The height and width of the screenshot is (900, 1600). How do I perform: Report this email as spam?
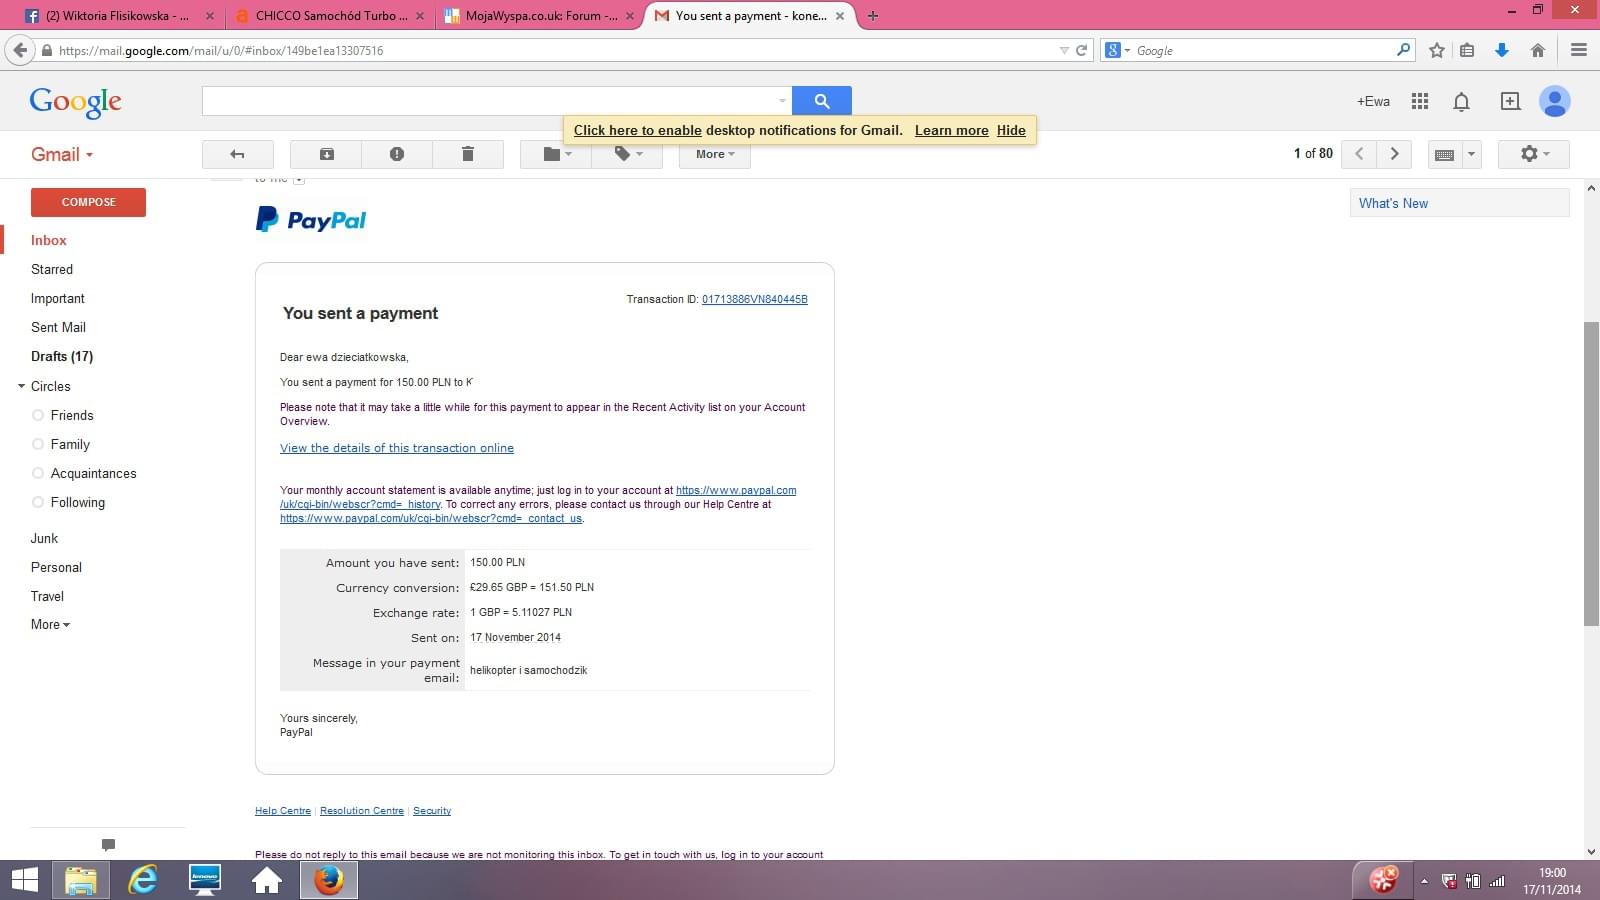click(397, 154)
